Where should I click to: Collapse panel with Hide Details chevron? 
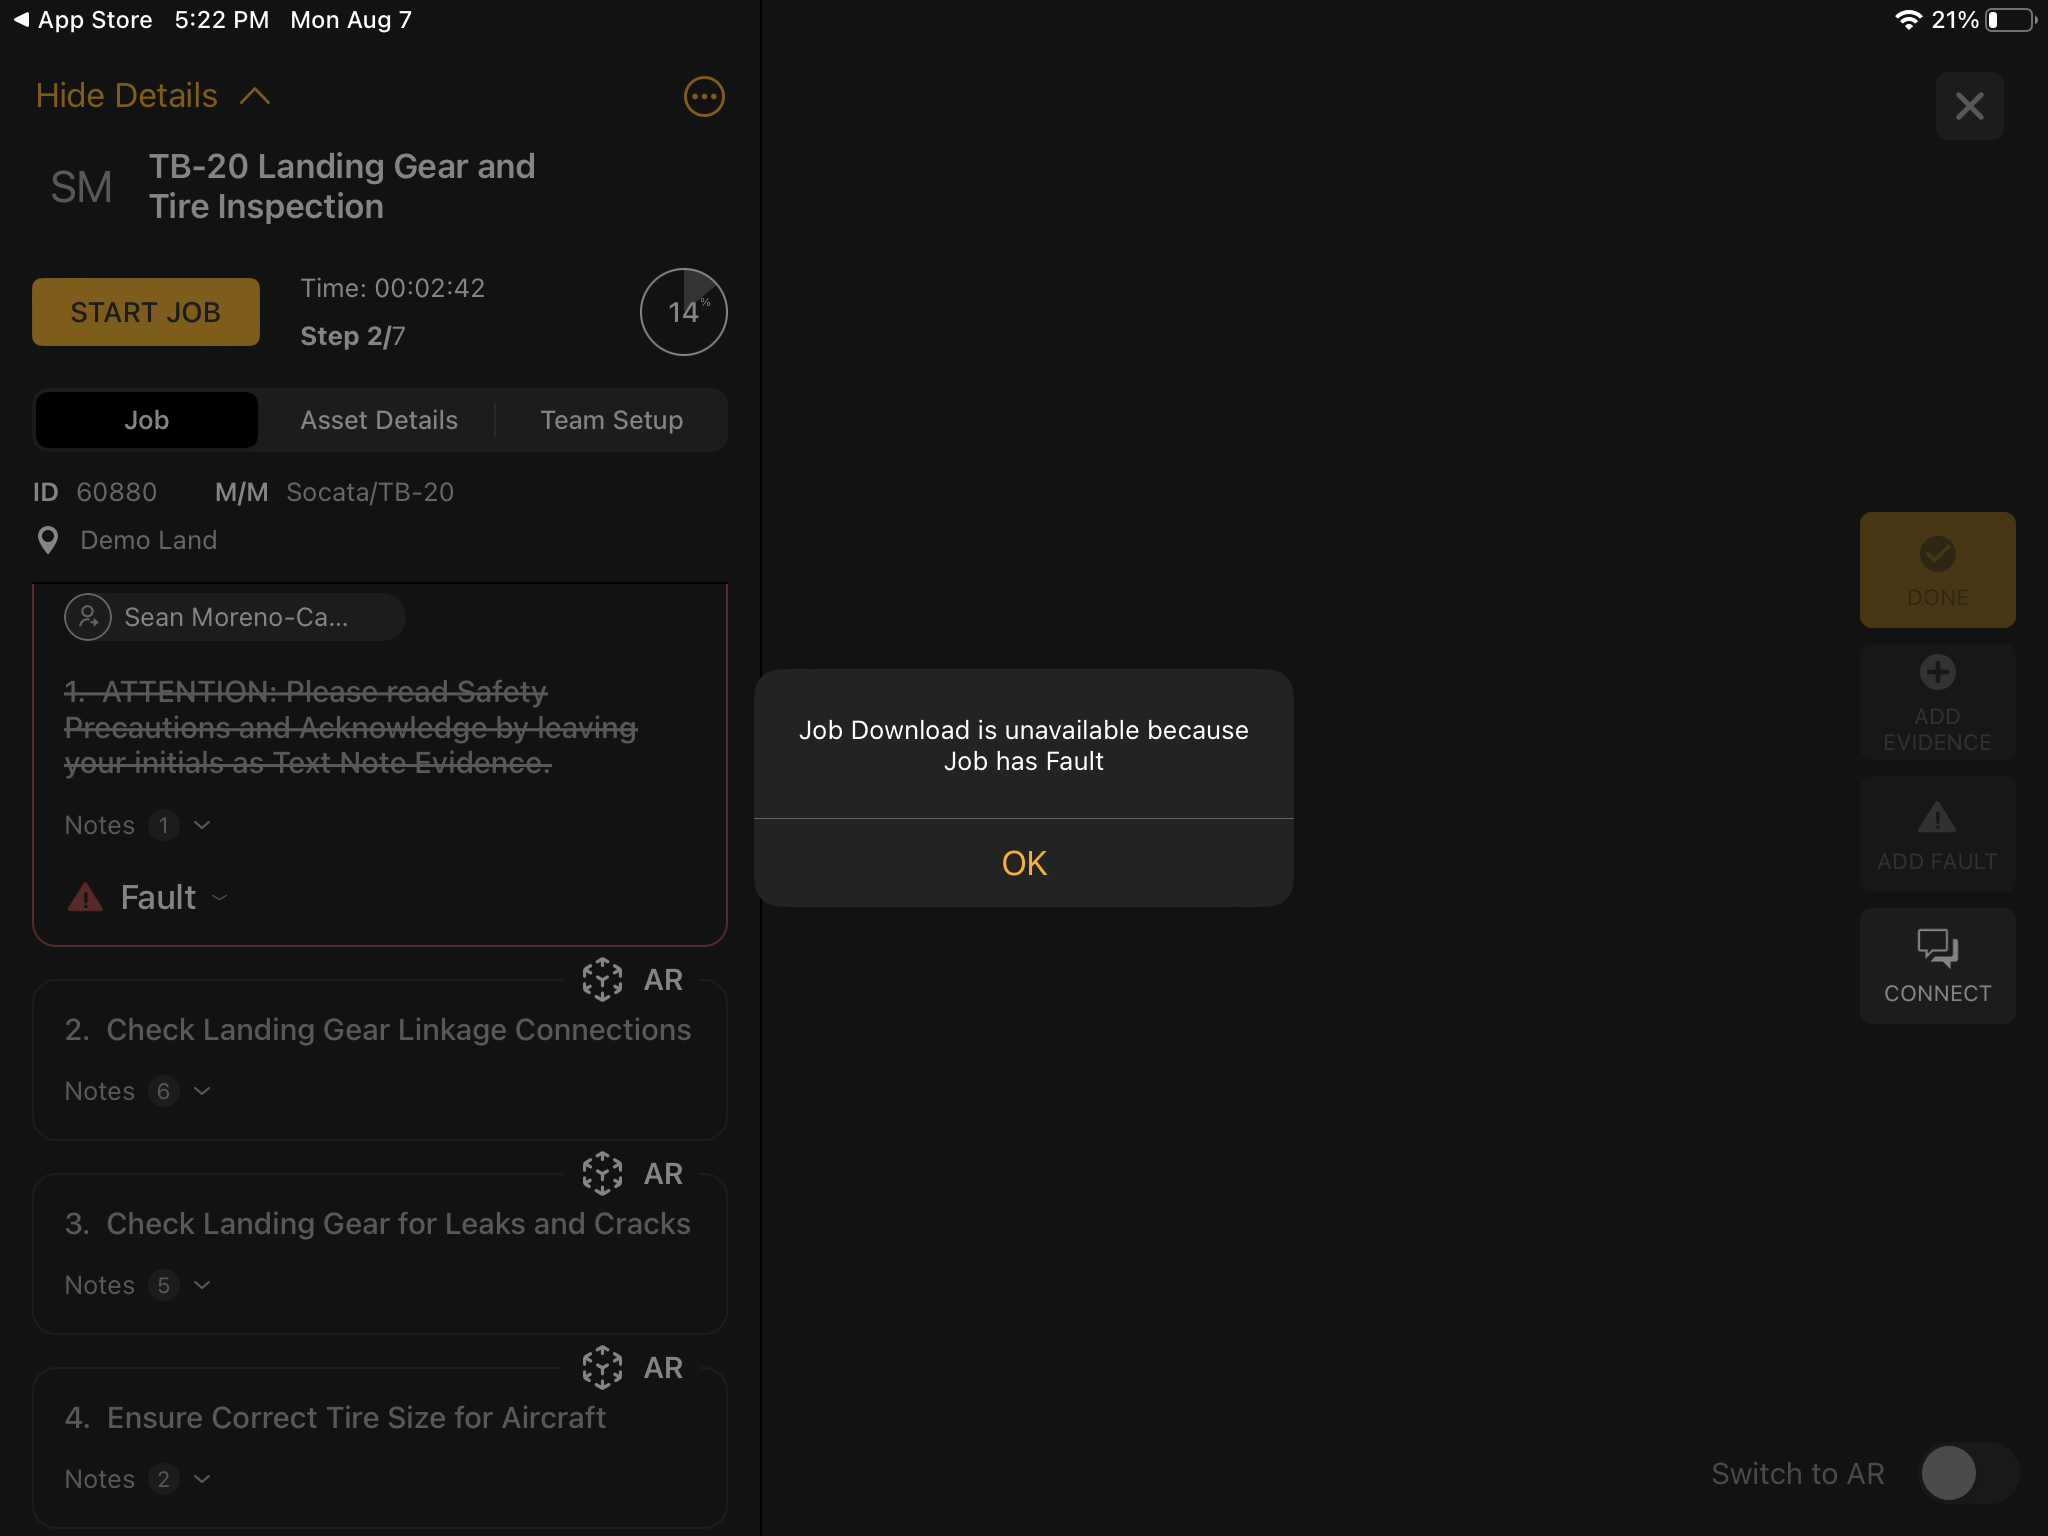click(x=255, y=96)
